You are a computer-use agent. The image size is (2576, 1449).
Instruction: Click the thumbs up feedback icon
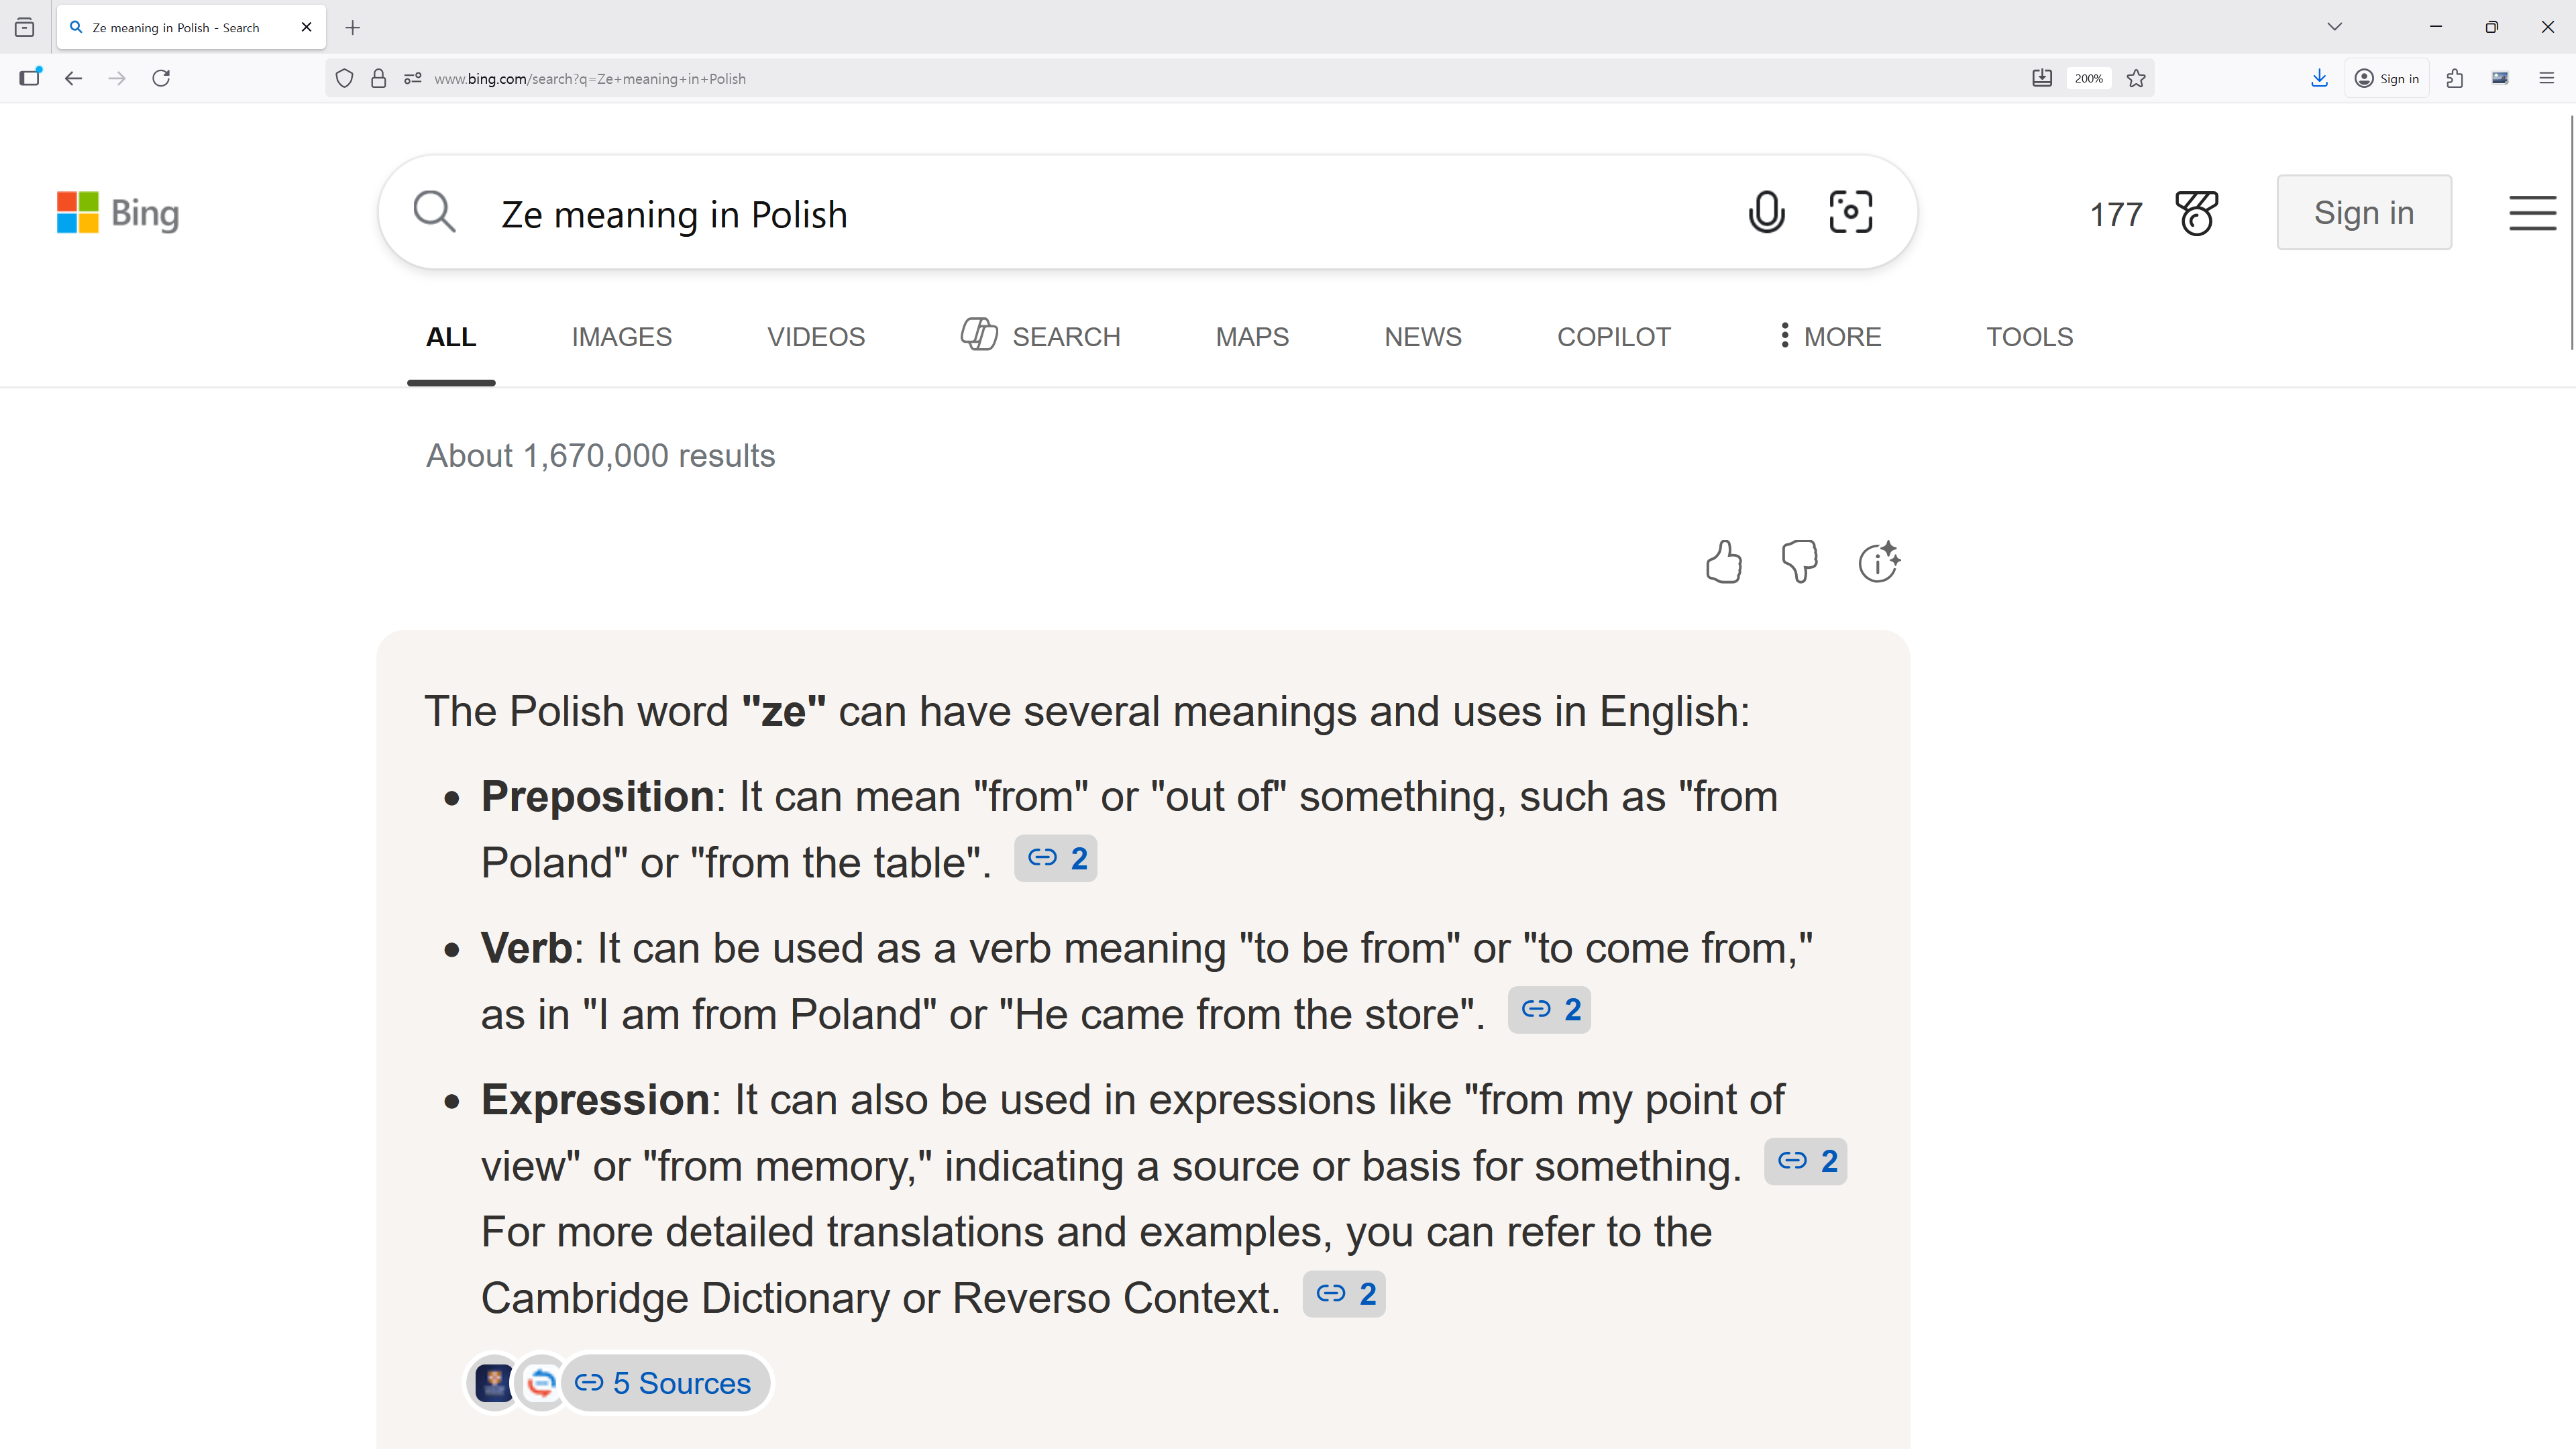(x=1723, y=562)
